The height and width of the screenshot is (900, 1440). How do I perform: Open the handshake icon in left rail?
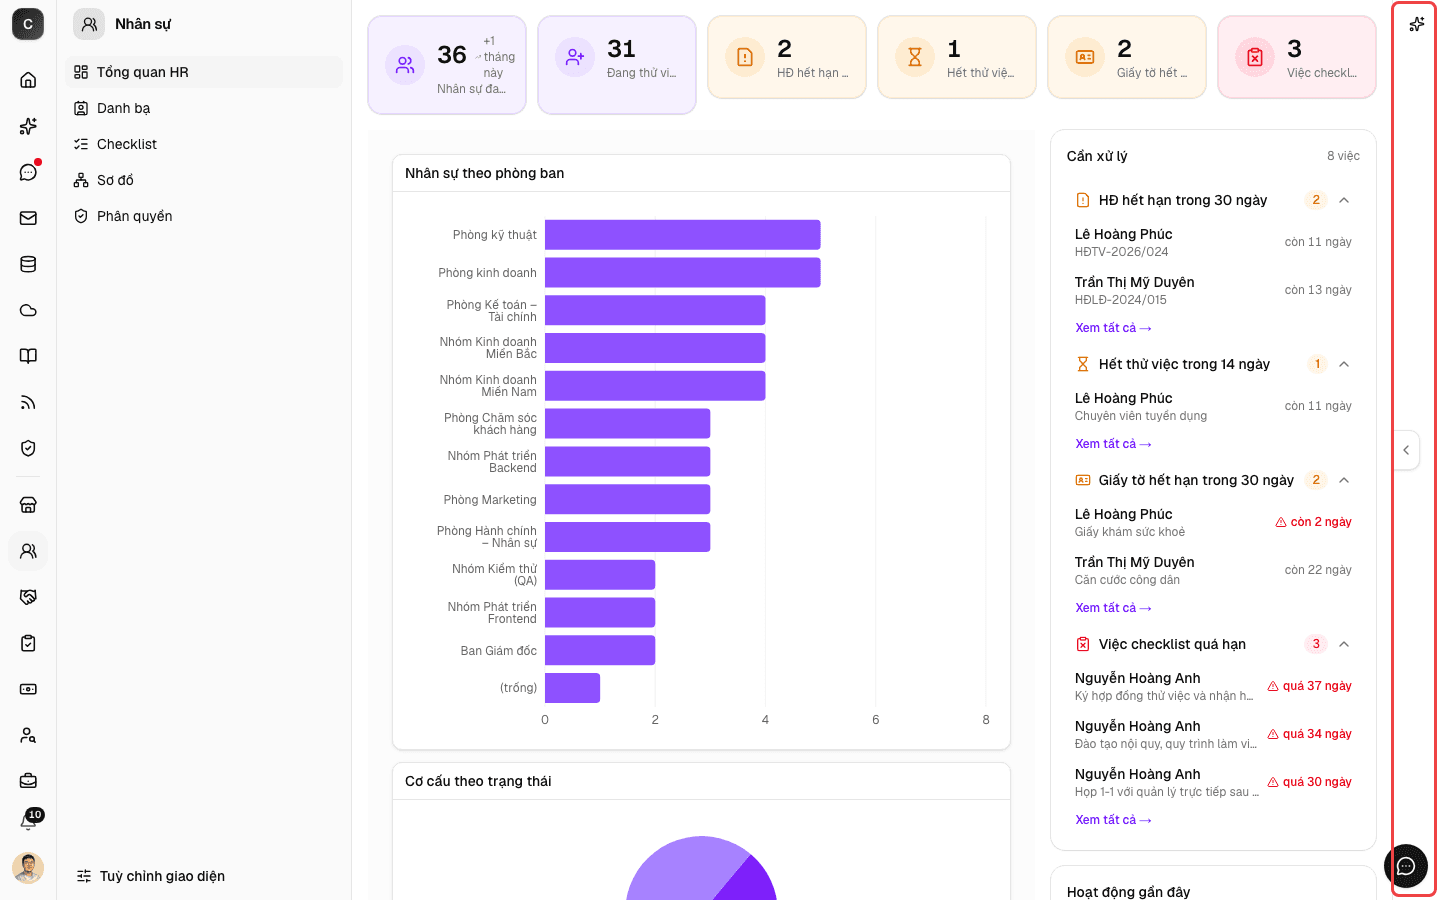(28, 597)
